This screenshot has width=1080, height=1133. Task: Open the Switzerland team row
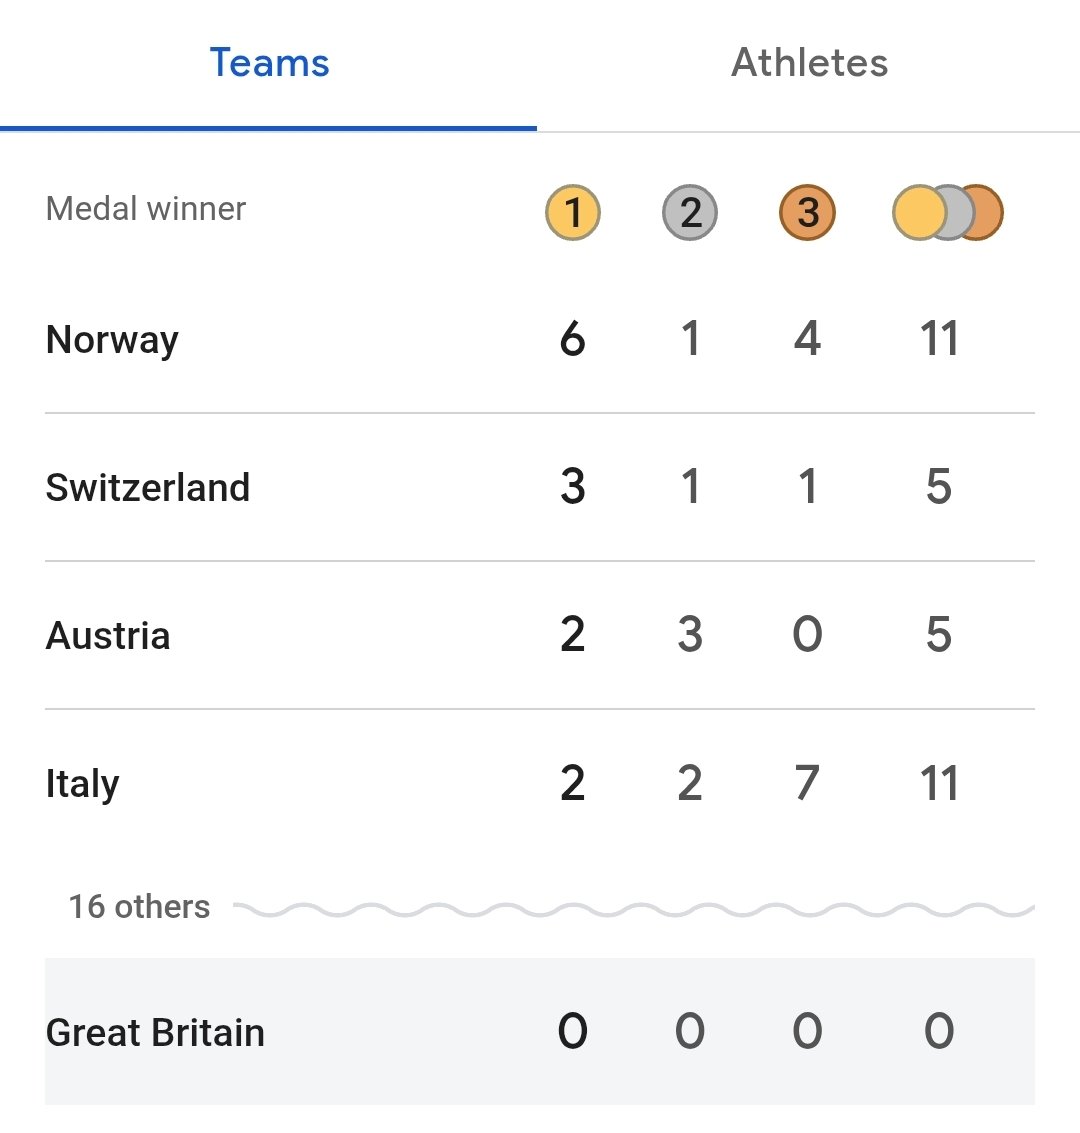click(x=148, y=488)
